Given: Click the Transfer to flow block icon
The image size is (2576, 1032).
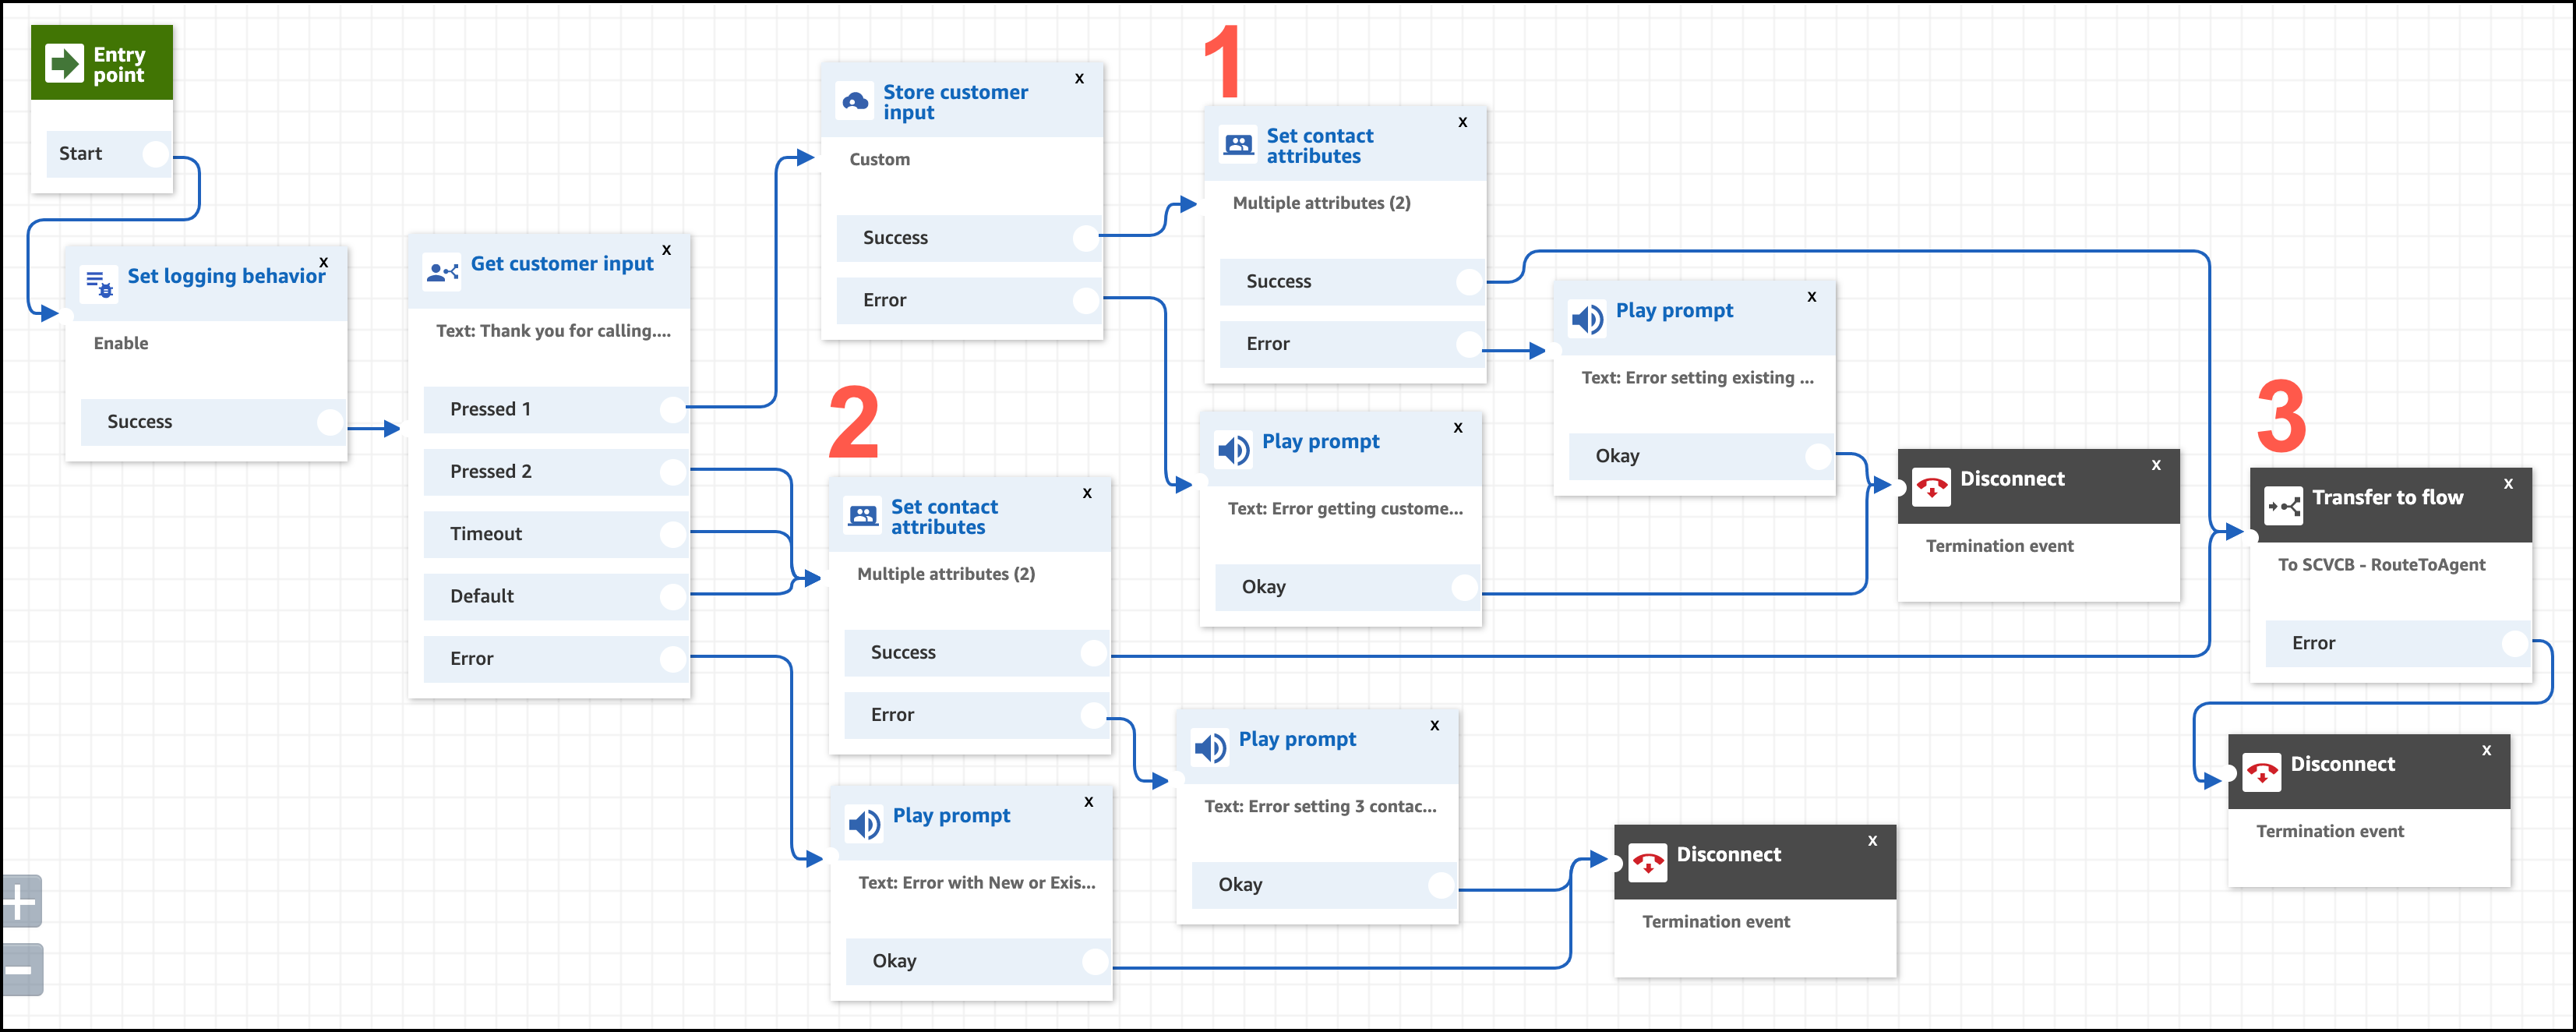Looking at the screenshot, I should 2284,505.
